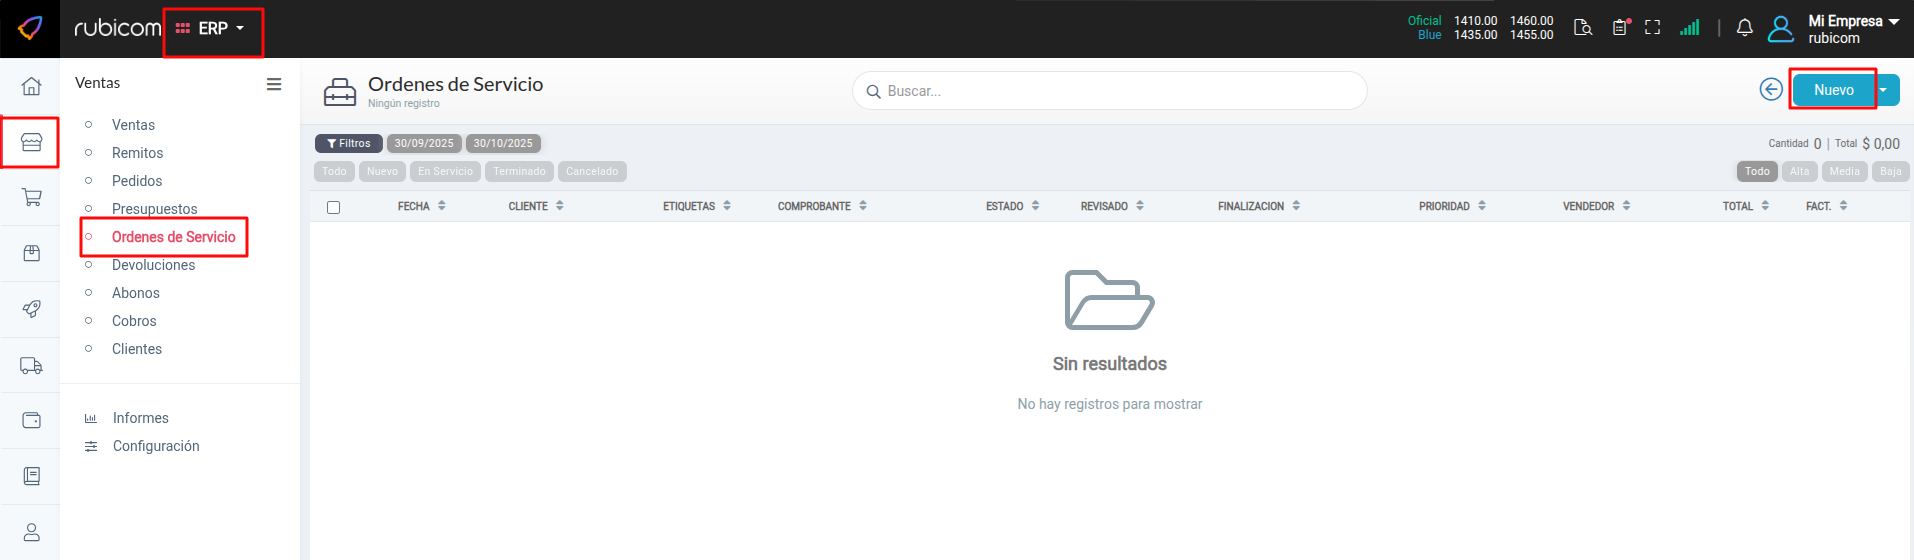The width and height of the screenshot is (1914, 560).
Task: Select the Alta priority filter
Action: coord(1799,172)
